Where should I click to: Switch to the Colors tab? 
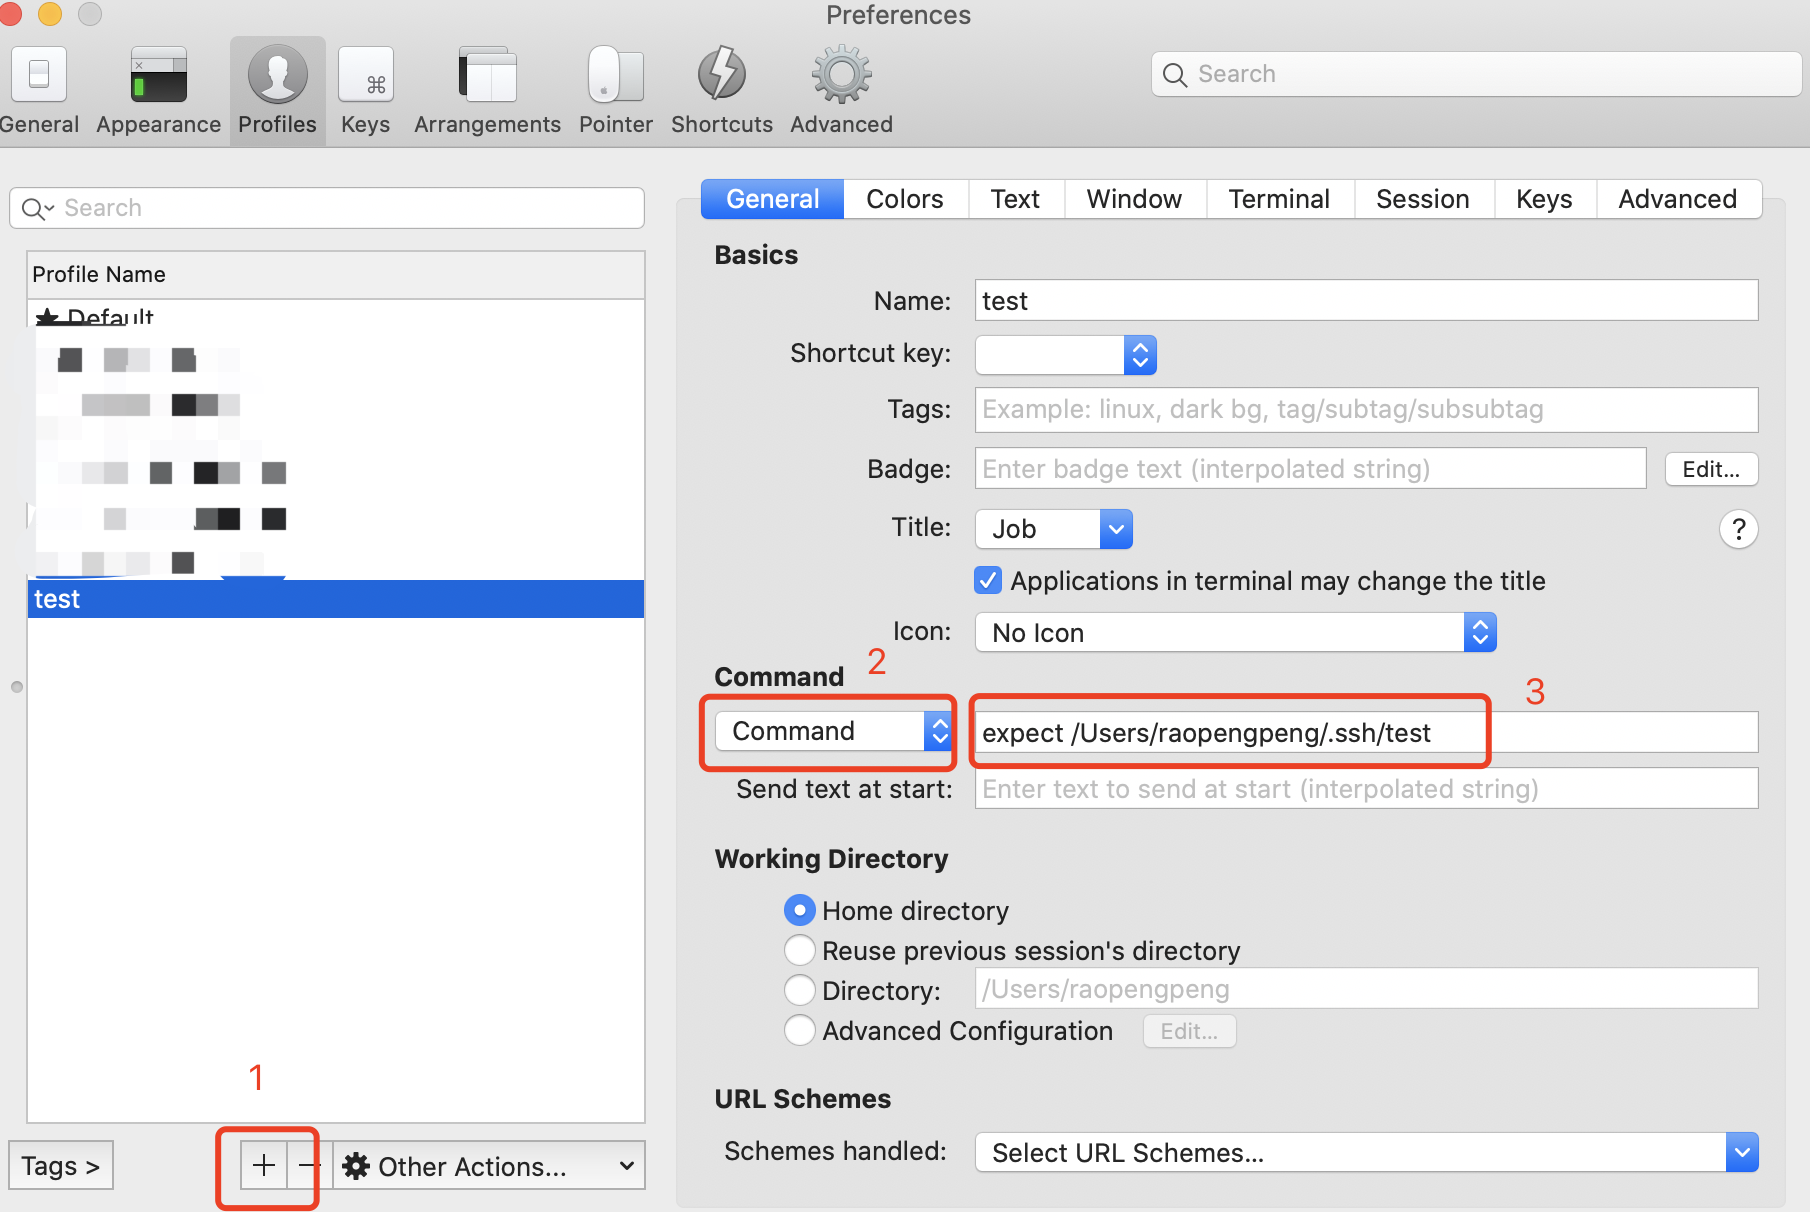[x=905, y=199]
